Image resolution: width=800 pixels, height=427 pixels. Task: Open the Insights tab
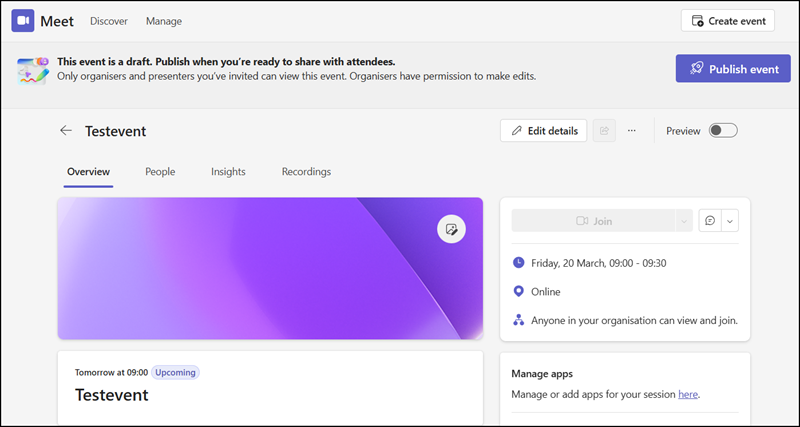[x=228, y=172]
